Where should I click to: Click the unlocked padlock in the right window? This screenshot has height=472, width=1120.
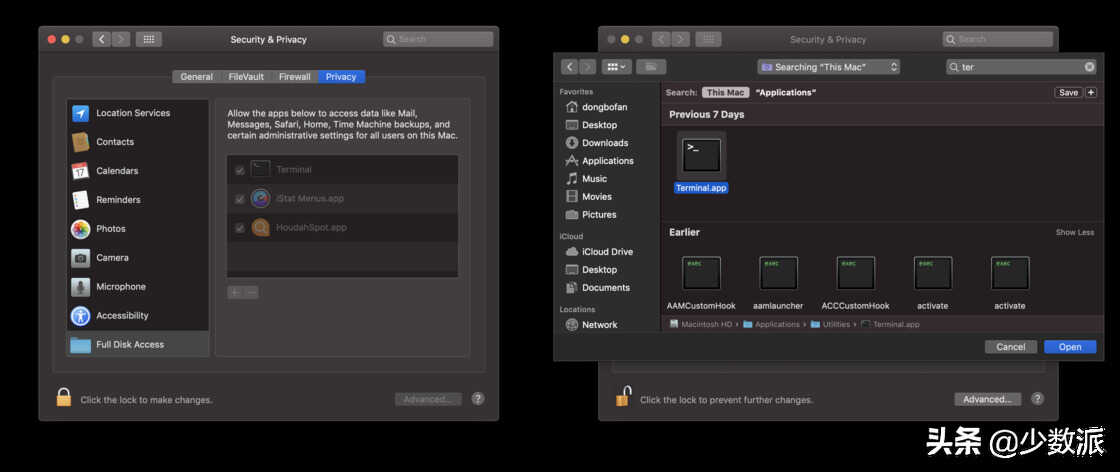623,397
